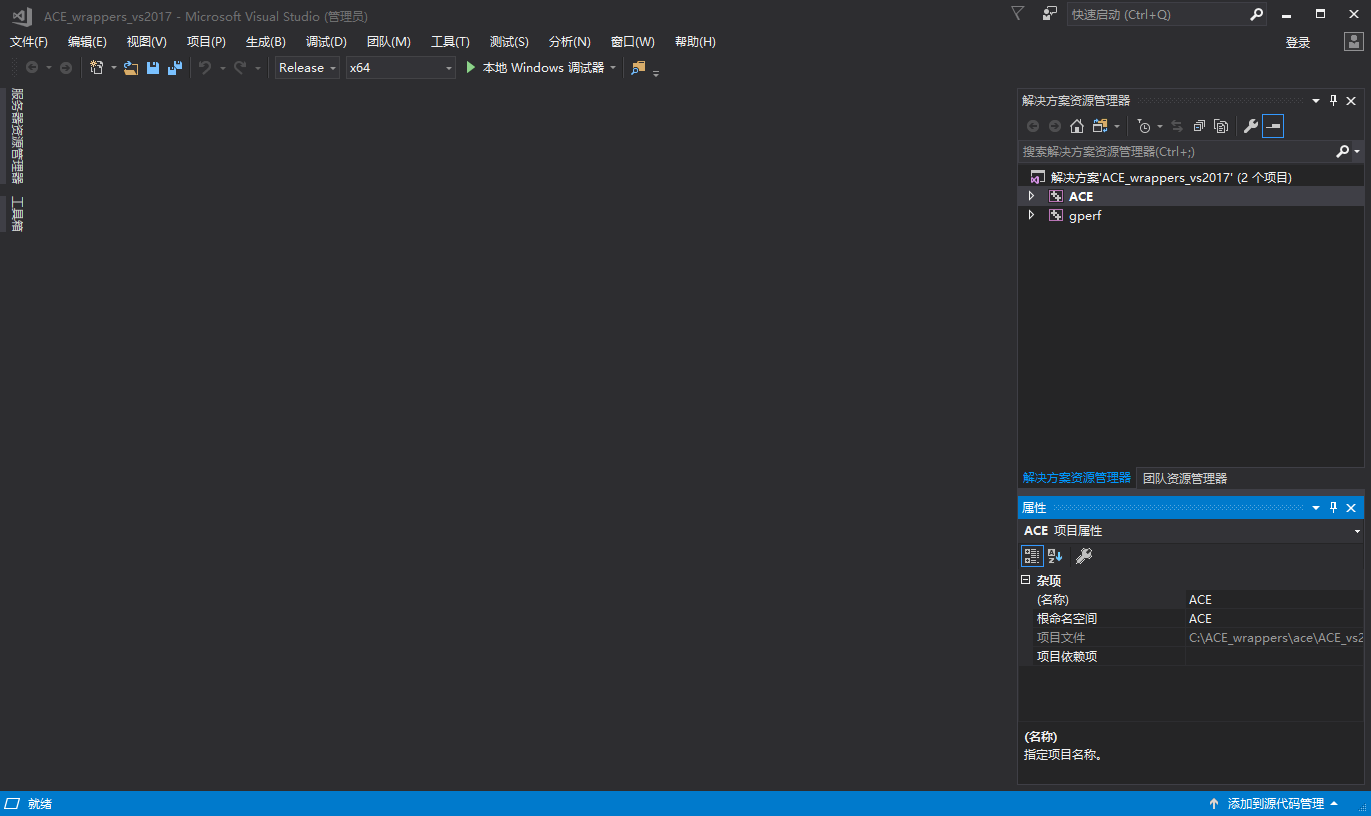This screenshot has height=816, width=1371.
Task: Open the 文件(F) menu
Action: [29, 42]
